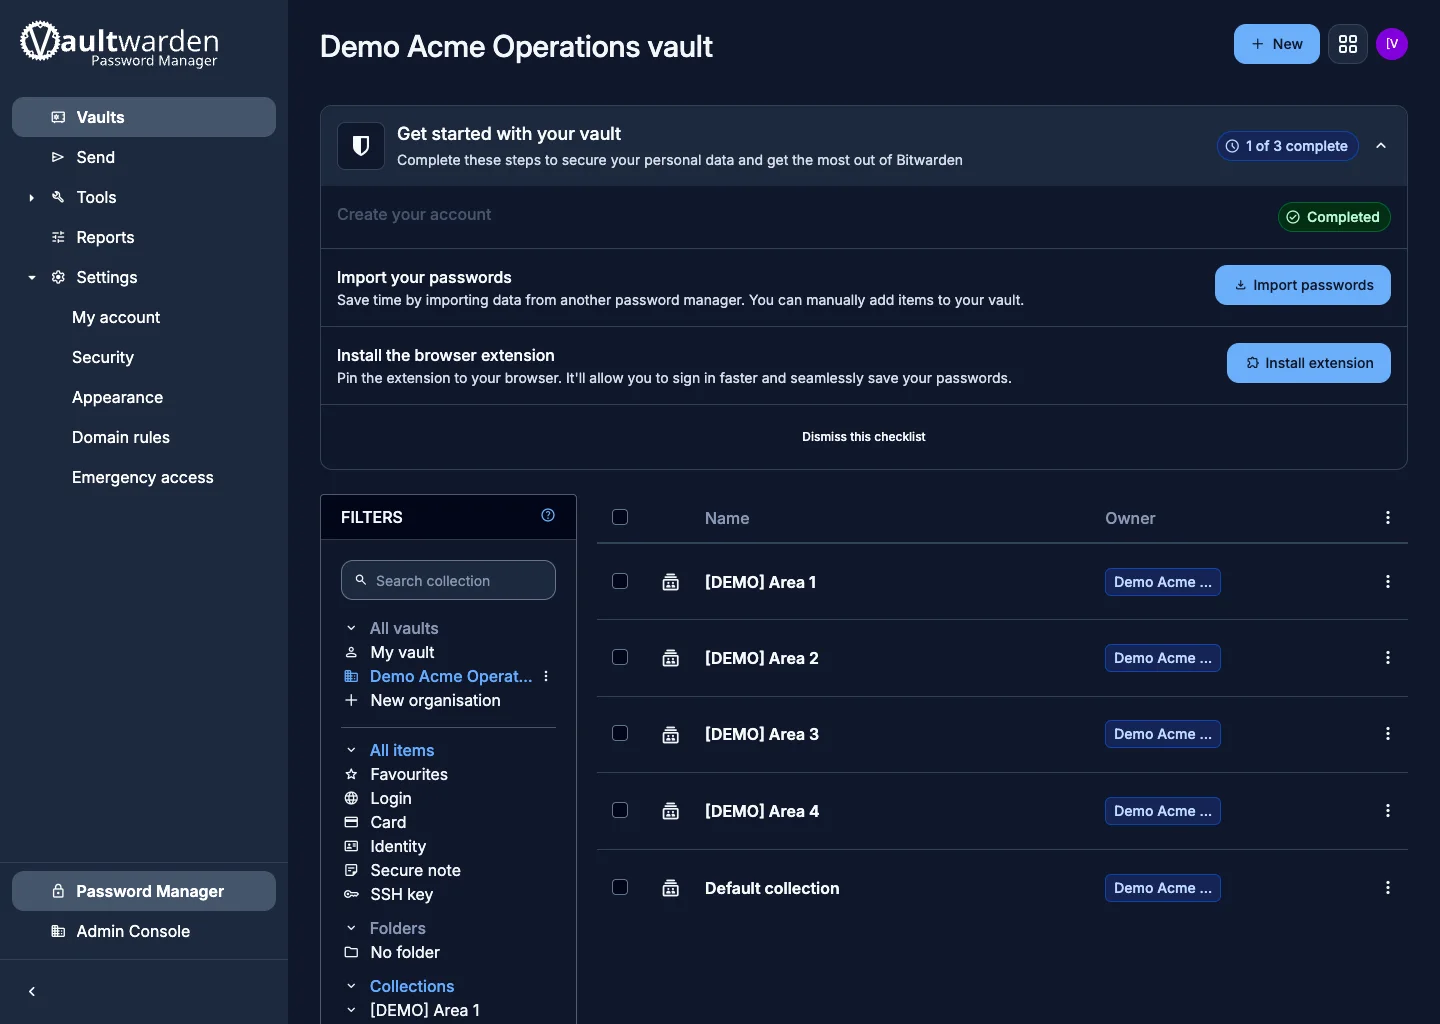The height and width of the screenshot is (1024, 1440).
Task: Go to Appearance settings
Action: [x=117, y=397]
